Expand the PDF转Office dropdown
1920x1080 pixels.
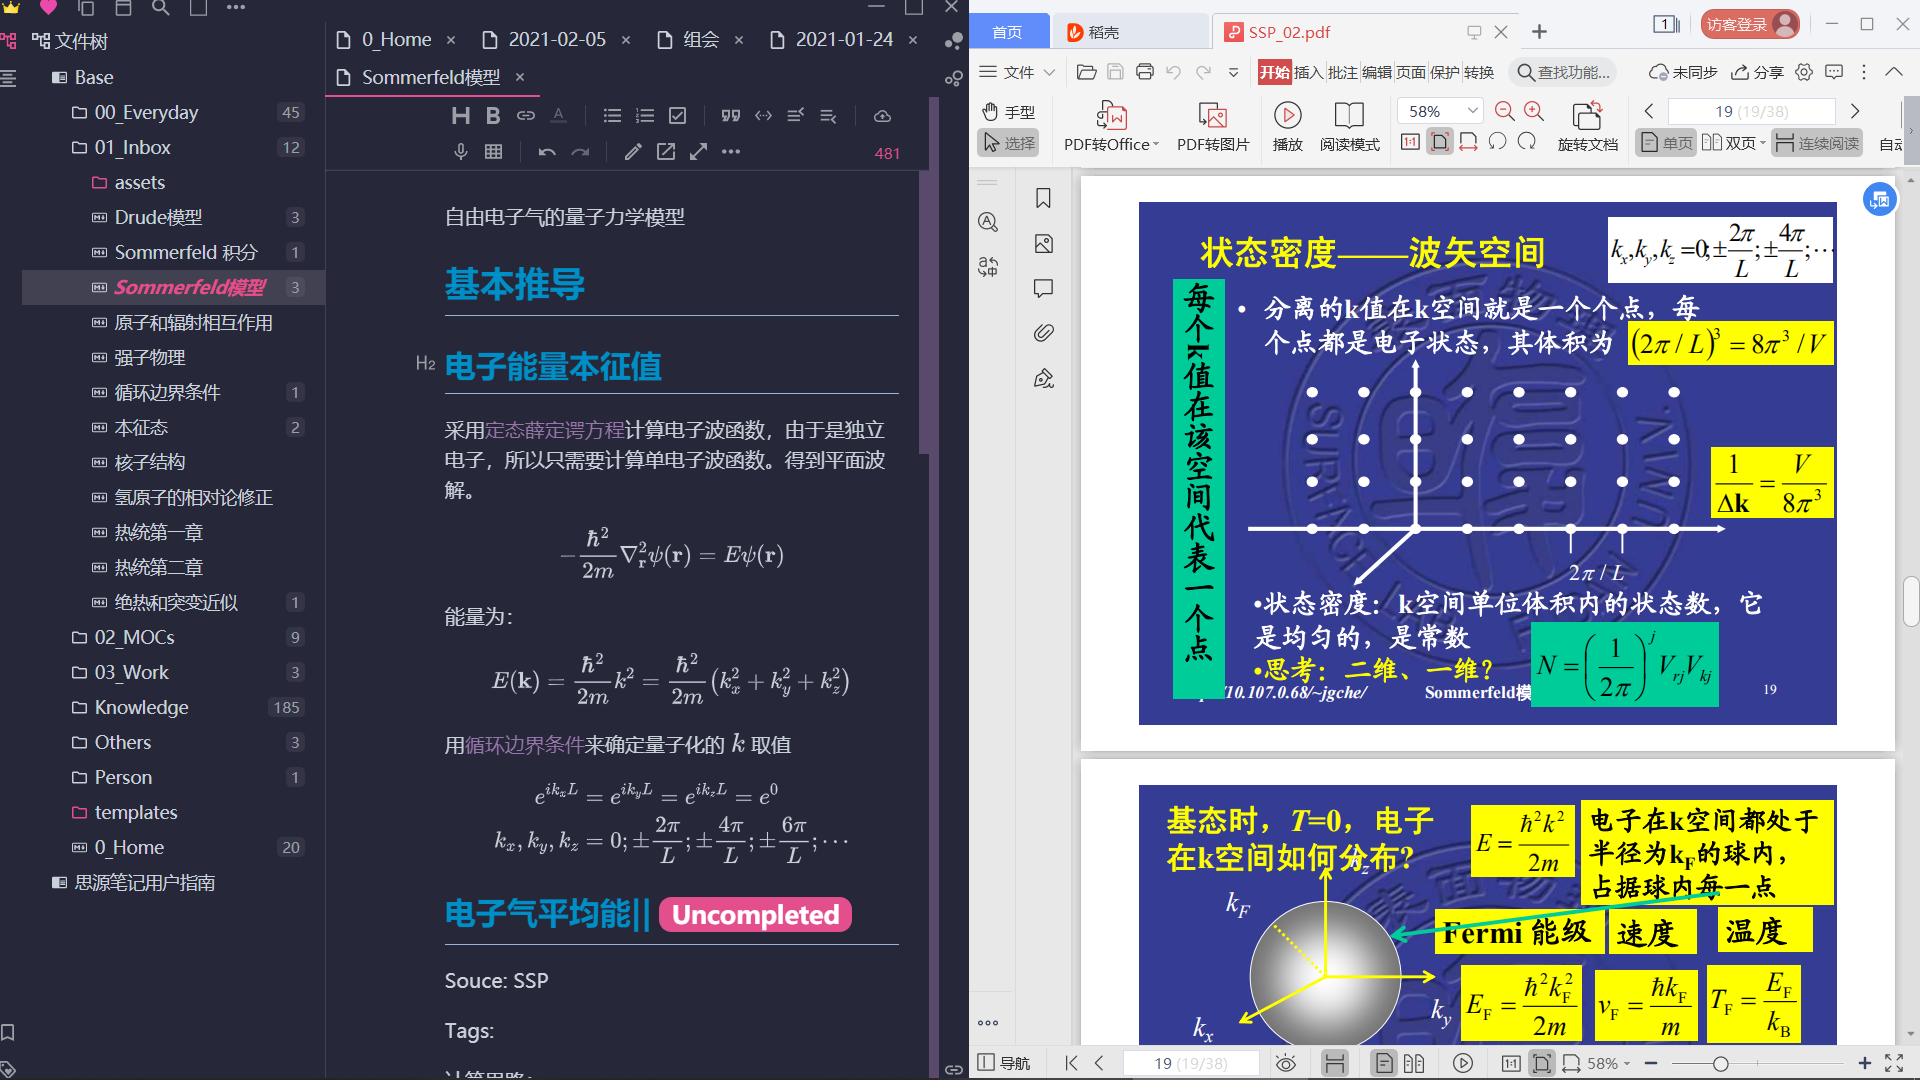[x=1156, y=144]
